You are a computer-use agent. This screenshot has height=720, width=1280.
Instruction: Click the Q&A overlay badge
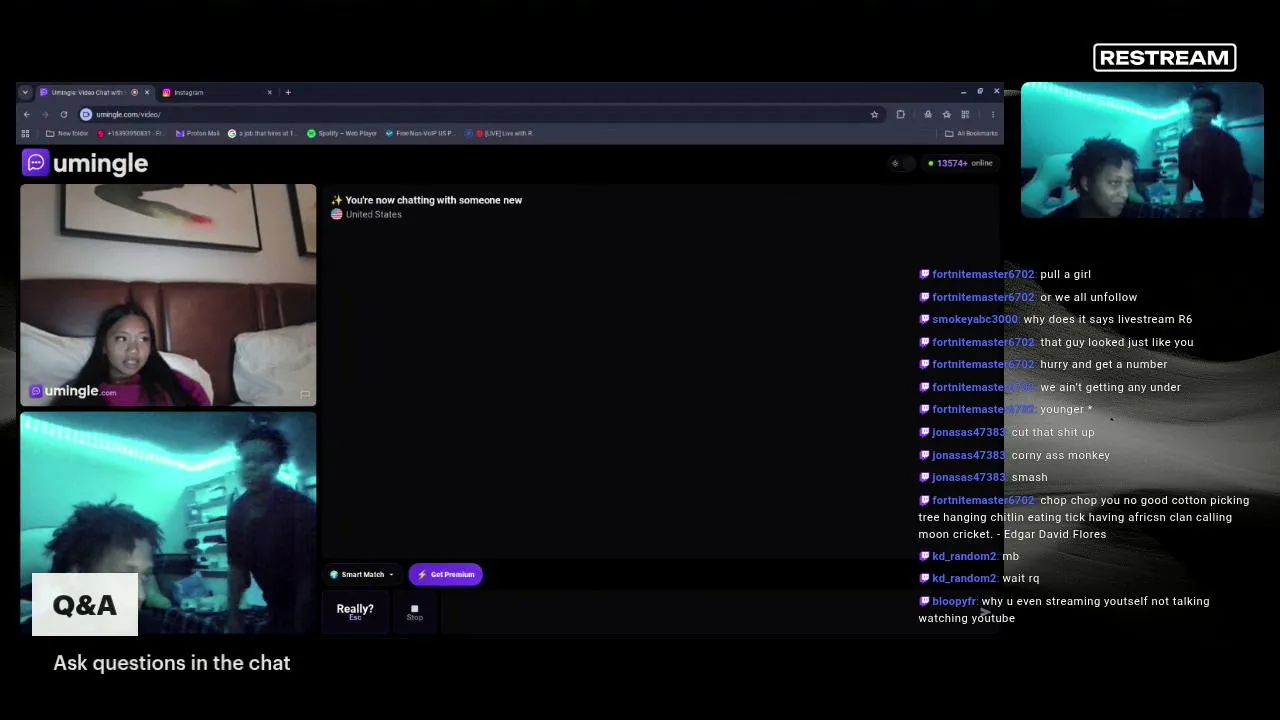pyautogui.click(x=85, y=605)
